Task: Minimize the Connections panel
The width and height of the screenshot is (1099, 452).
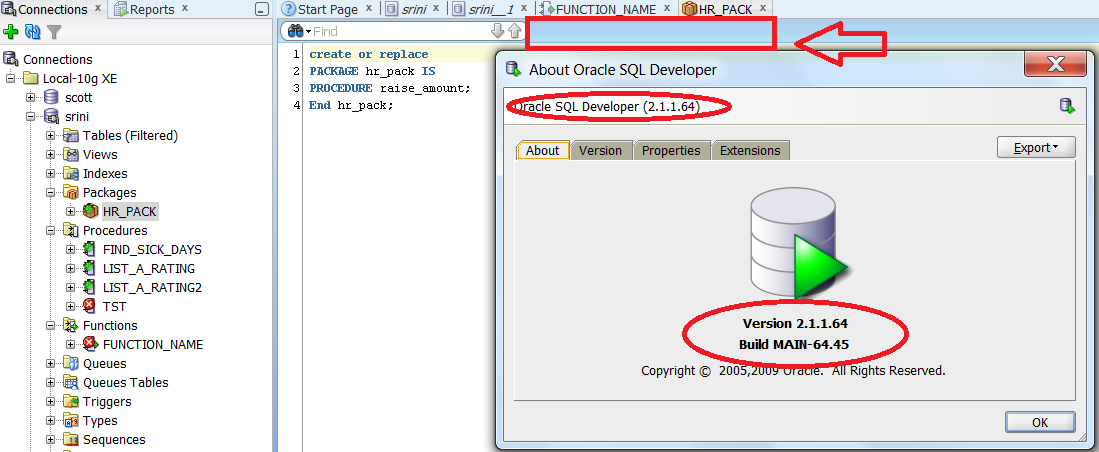Action: point(261,10)
